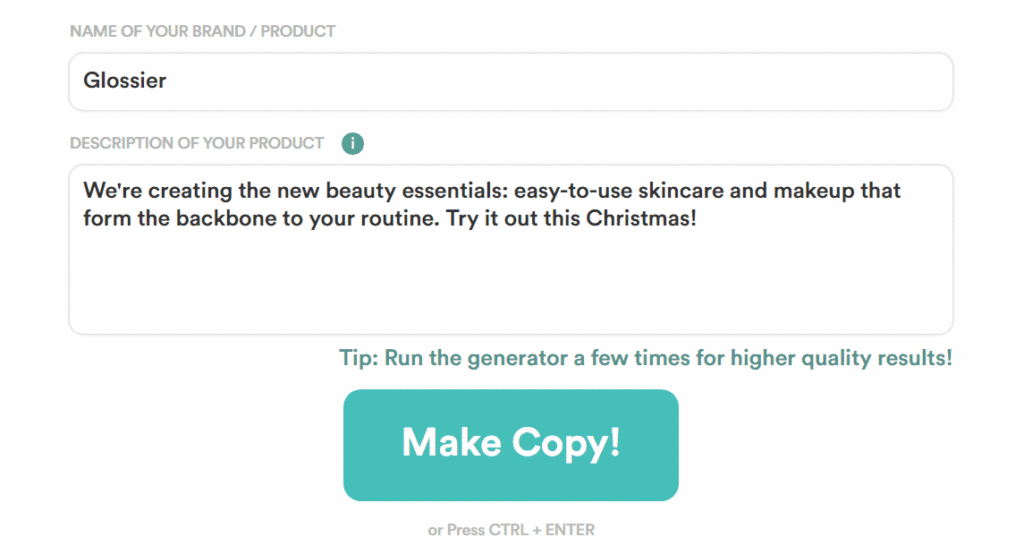Click the Make Copy! button
The width and height of the screenshot is (1024, 554).
click(x=511, y=445)
